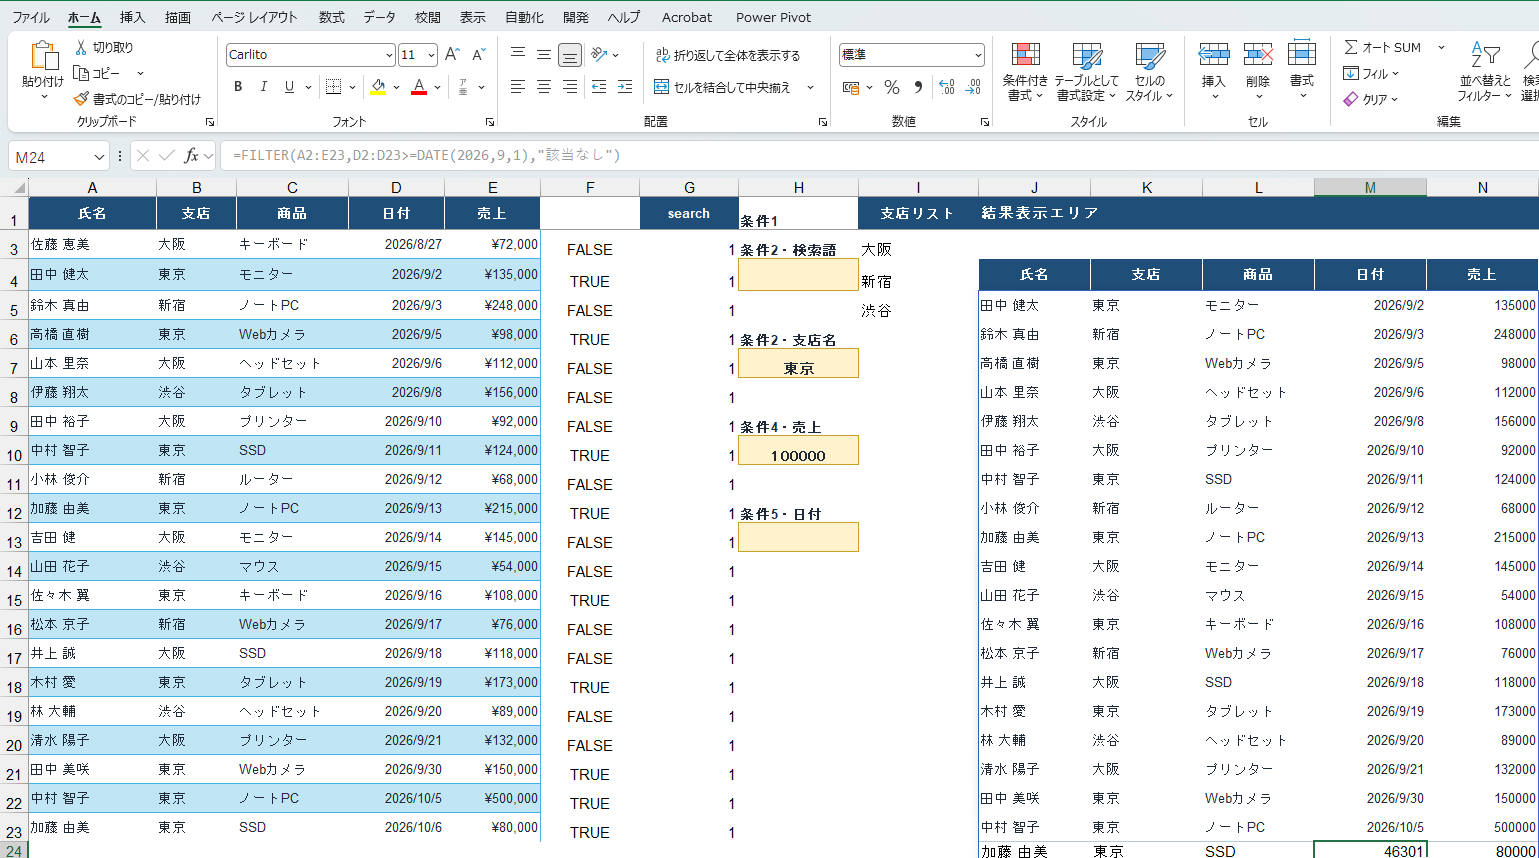The width and height of the screenshot is (1539, 858).
Task: Open the 標準 number format dropdown
Action: click(977, 55)
